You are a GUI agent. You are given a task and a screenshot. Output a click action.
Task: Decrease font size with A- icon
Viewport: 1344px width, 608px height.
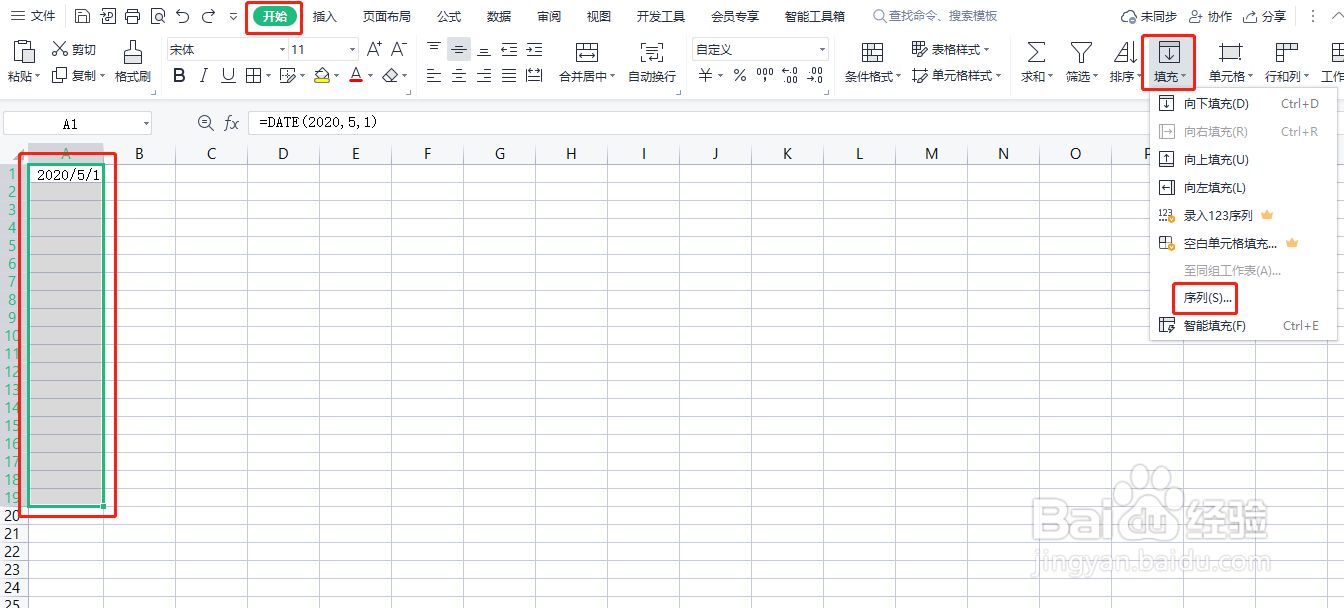(x=398, y=49)
